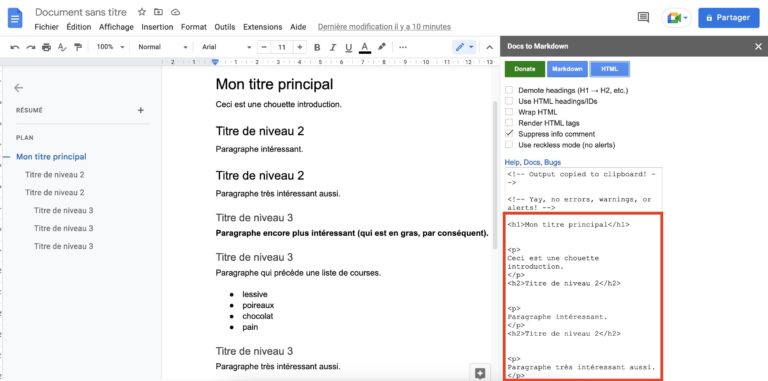Screen dimensions: 768x381
Task: Star the document
Action: [x=142, y=12]
